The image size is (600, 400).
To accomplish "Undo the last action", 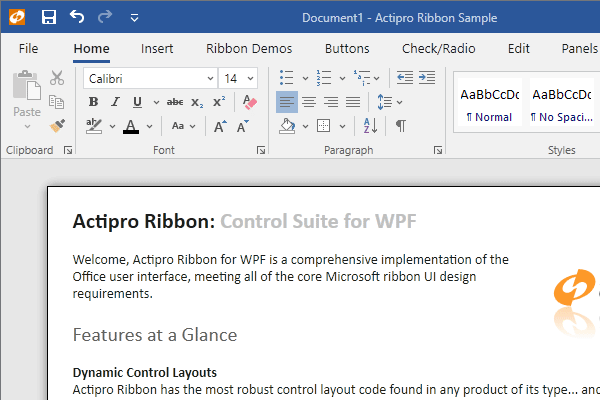I will click(77, 17).
